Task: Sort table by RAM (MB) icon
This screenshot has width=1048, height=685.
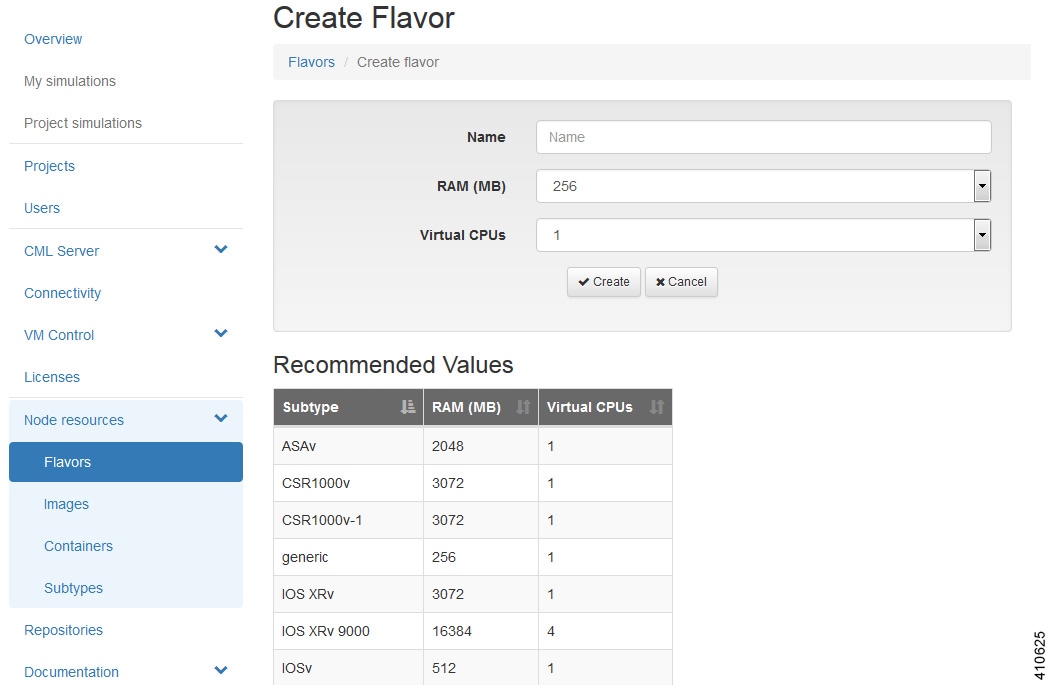Action: click(x=523, y=407)
